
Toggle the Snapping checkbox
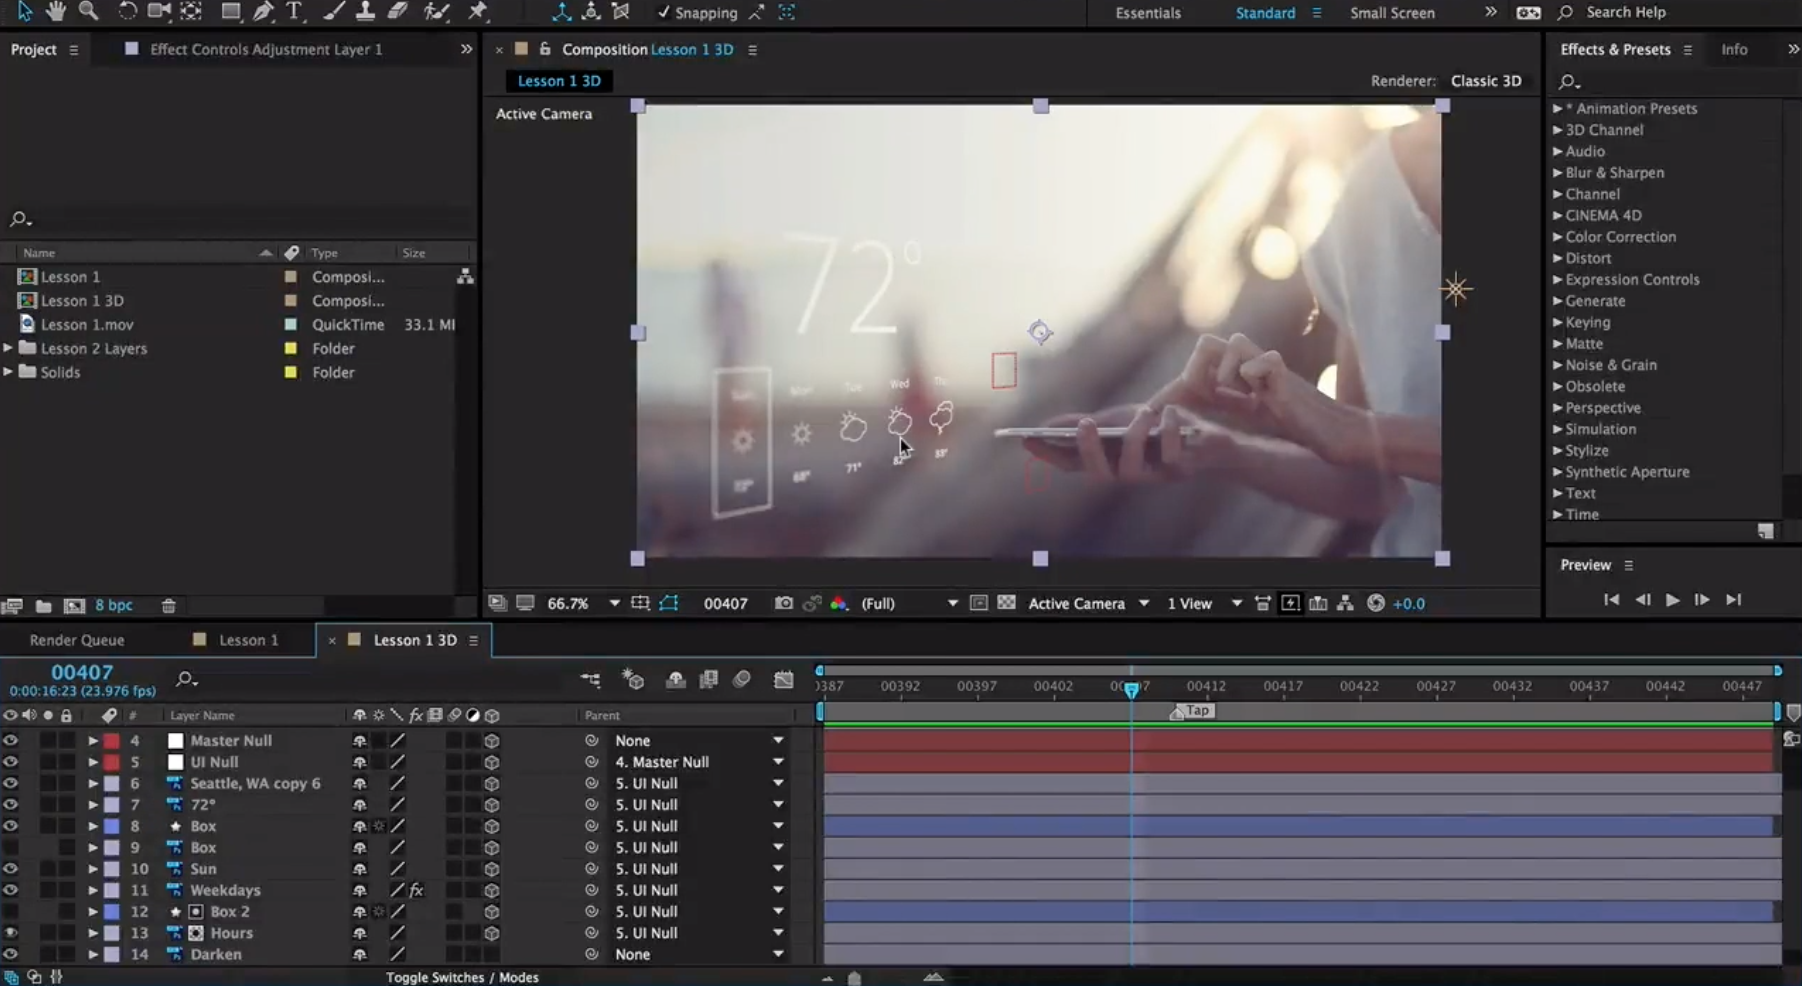[664, 13]
